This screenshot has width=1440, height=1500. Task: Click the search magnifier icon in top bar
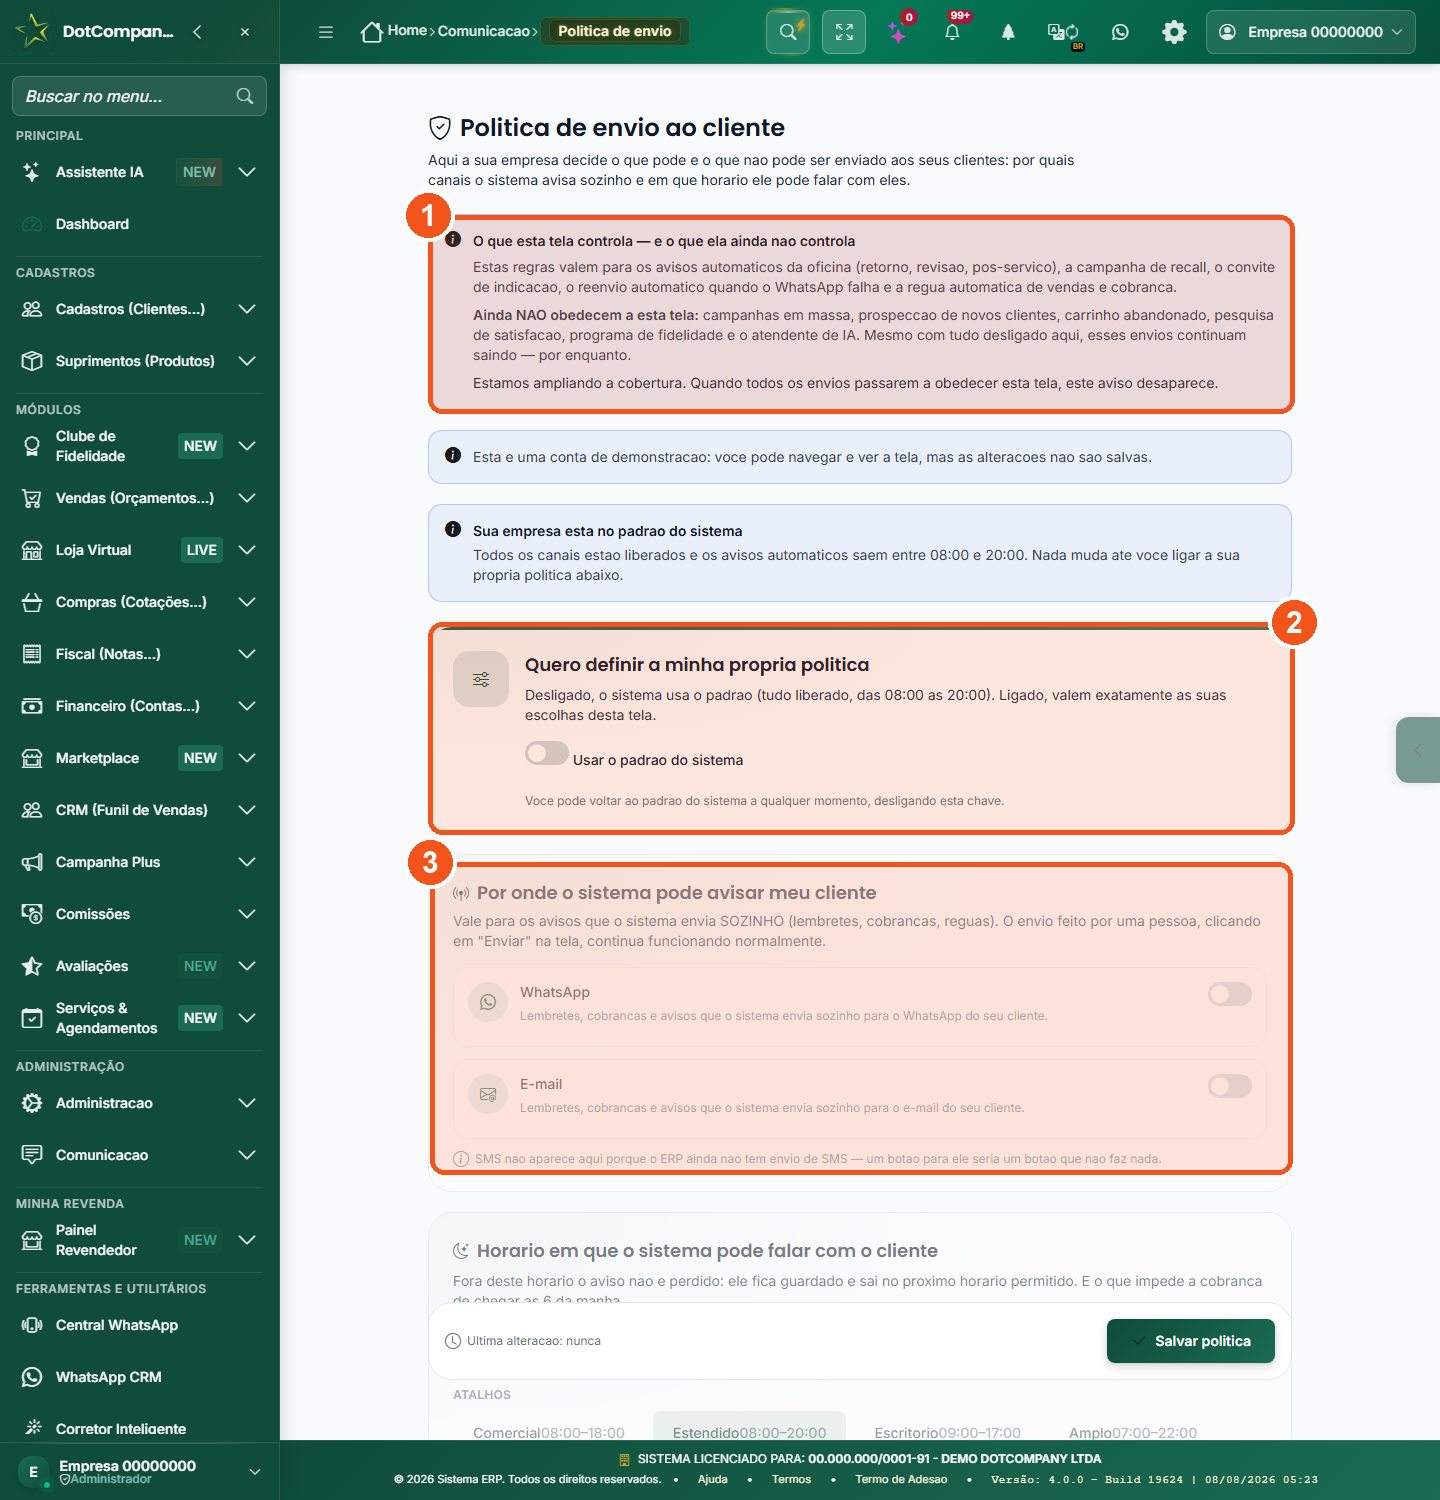pyautogui.click(x=788, y=32)
